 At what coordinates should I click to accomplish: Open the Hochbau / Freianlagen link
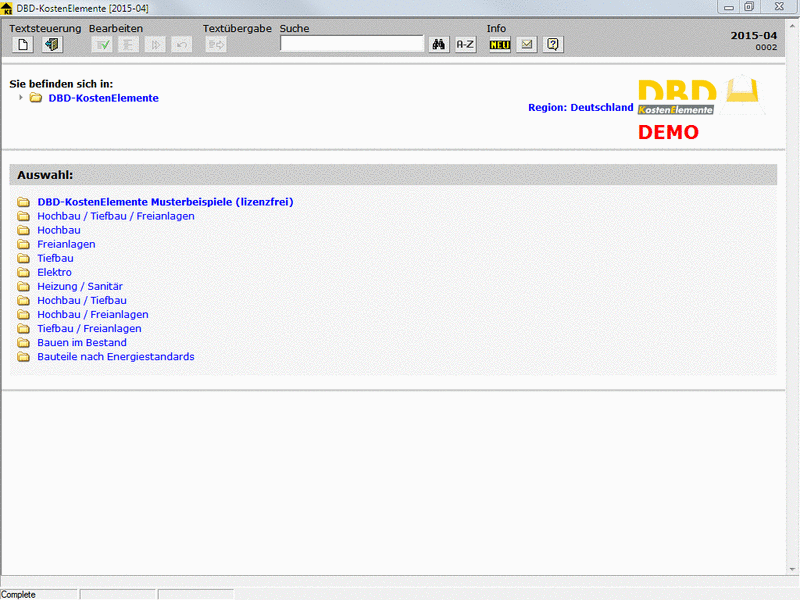93,314
